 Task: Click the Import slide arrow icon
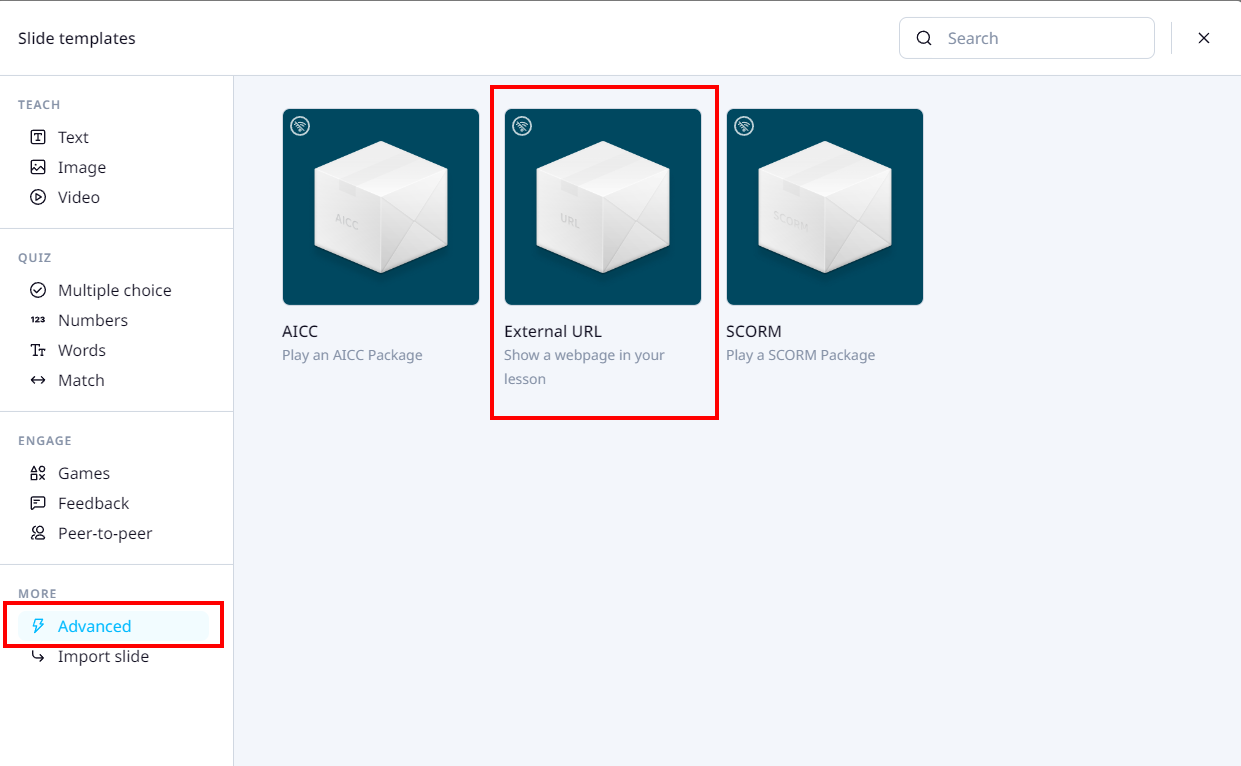click(38, 656)
